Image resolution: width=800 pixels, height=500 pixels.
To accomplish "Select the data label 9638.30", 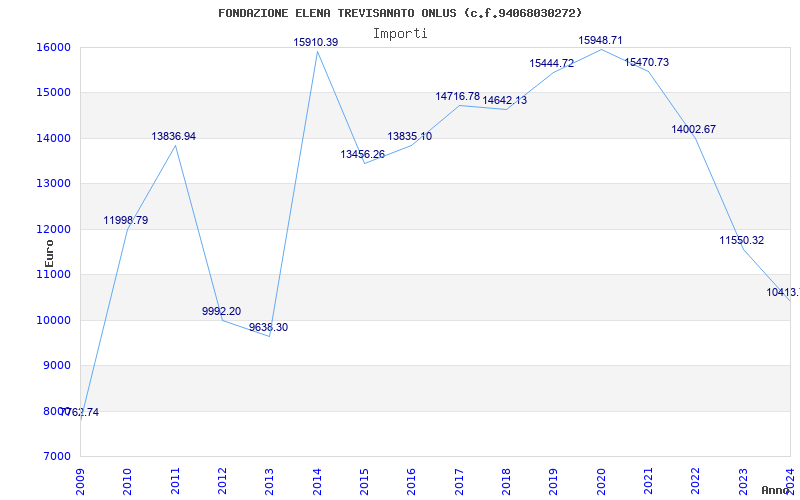I will click(x=268, y=328).
